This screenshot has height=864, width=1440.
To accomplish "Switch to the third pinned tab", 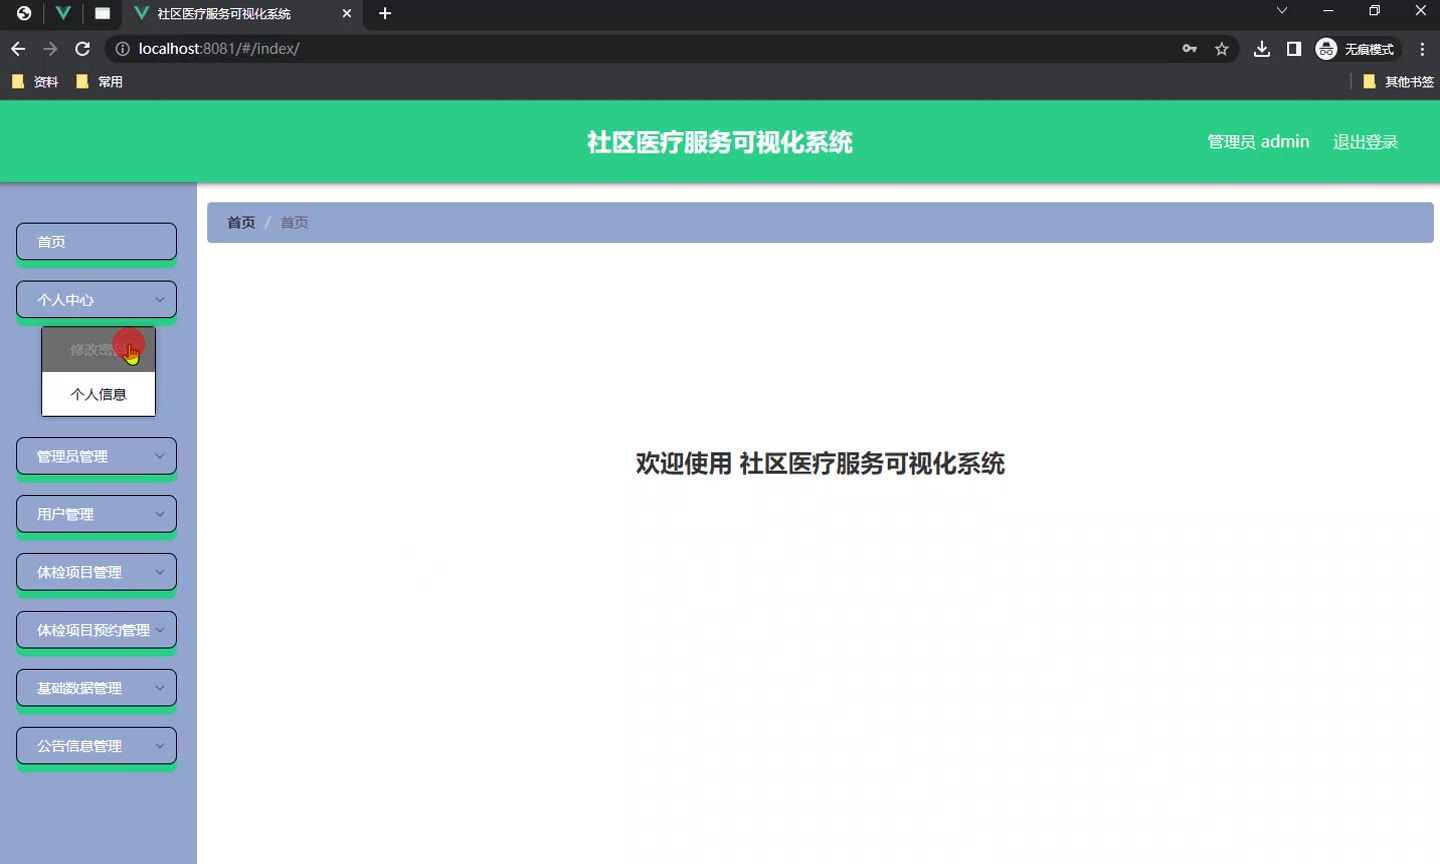I will (x=102, y=13).
